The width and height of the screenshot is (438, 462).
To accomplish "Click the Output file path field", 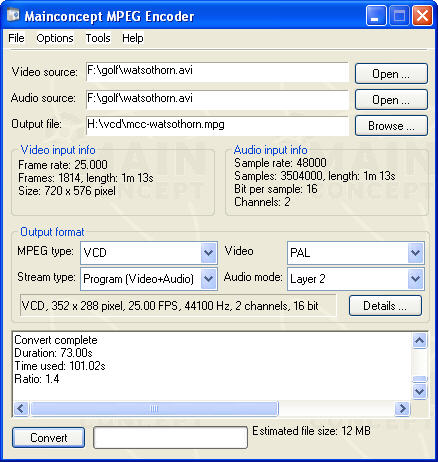I will coord(217,125).
